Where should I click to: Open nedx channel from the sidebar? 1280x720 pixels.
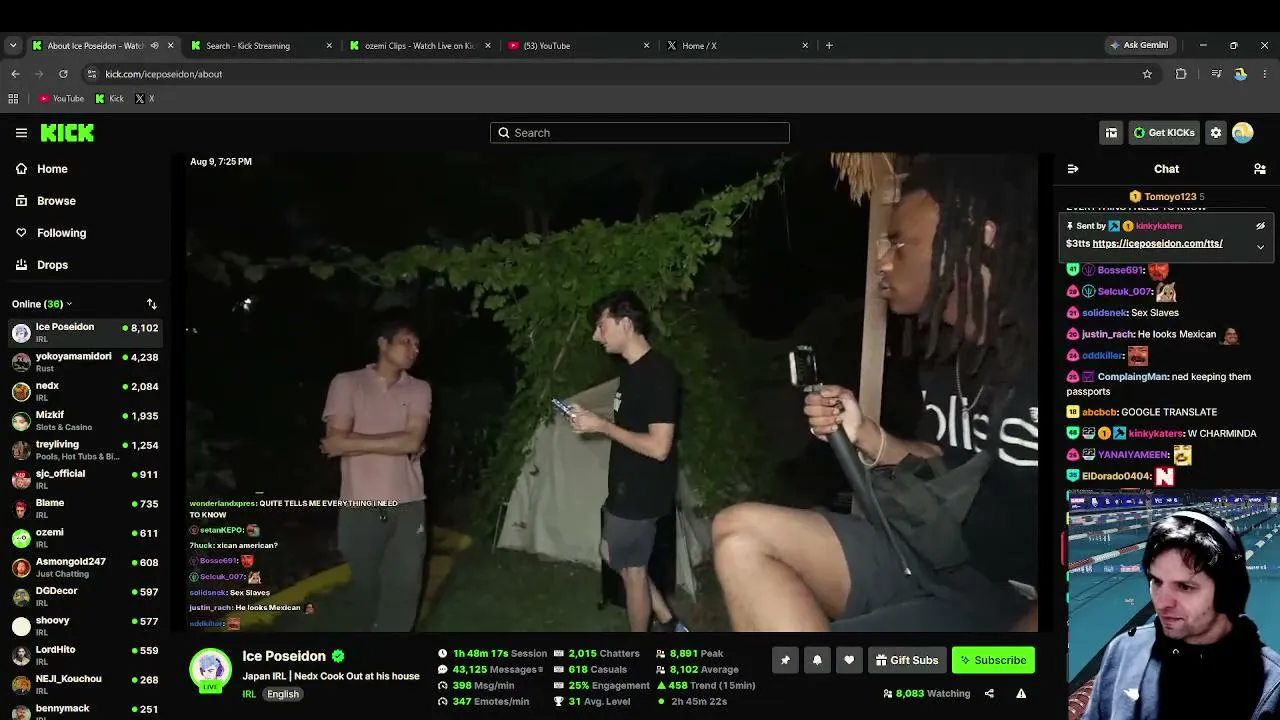pos(85,391)
